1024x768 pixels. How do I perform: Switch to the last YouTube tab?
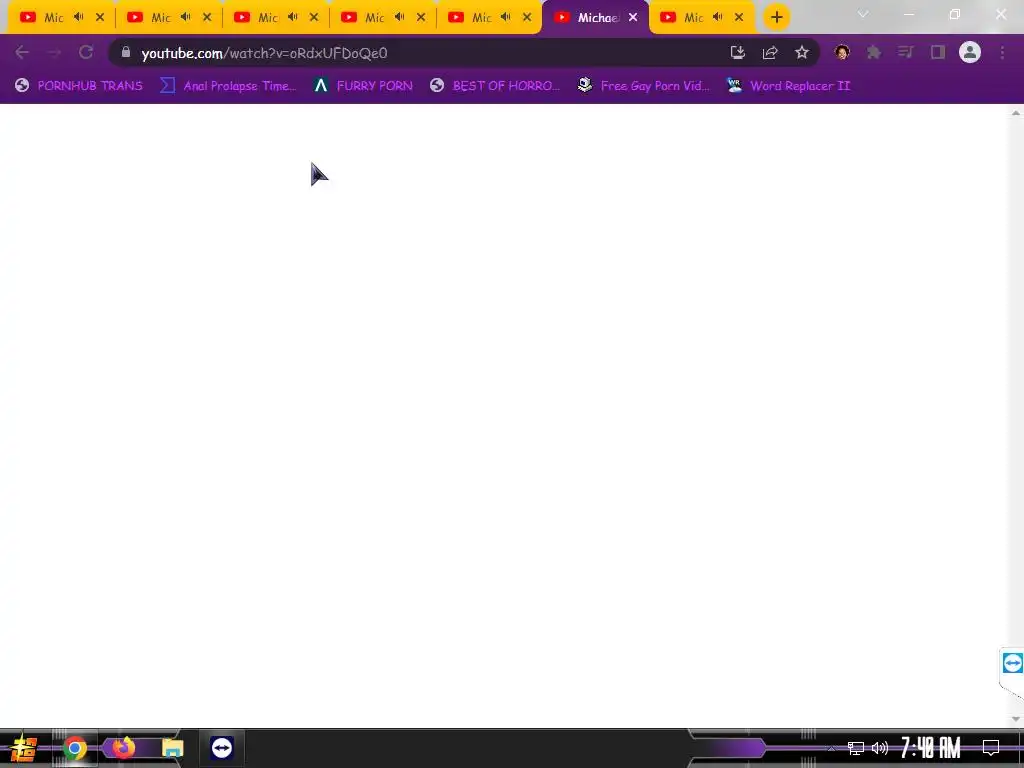(x=700, y=18)
